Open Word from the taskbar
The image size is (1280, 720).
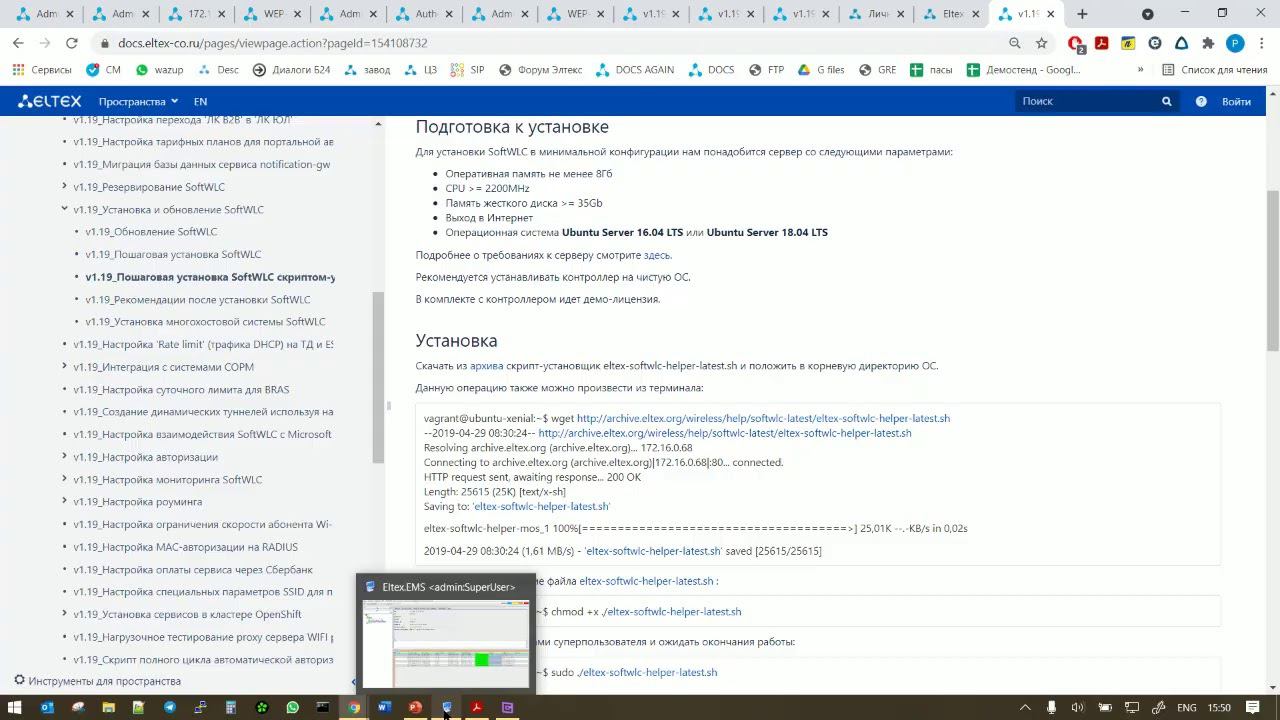[x=384, y=708]
